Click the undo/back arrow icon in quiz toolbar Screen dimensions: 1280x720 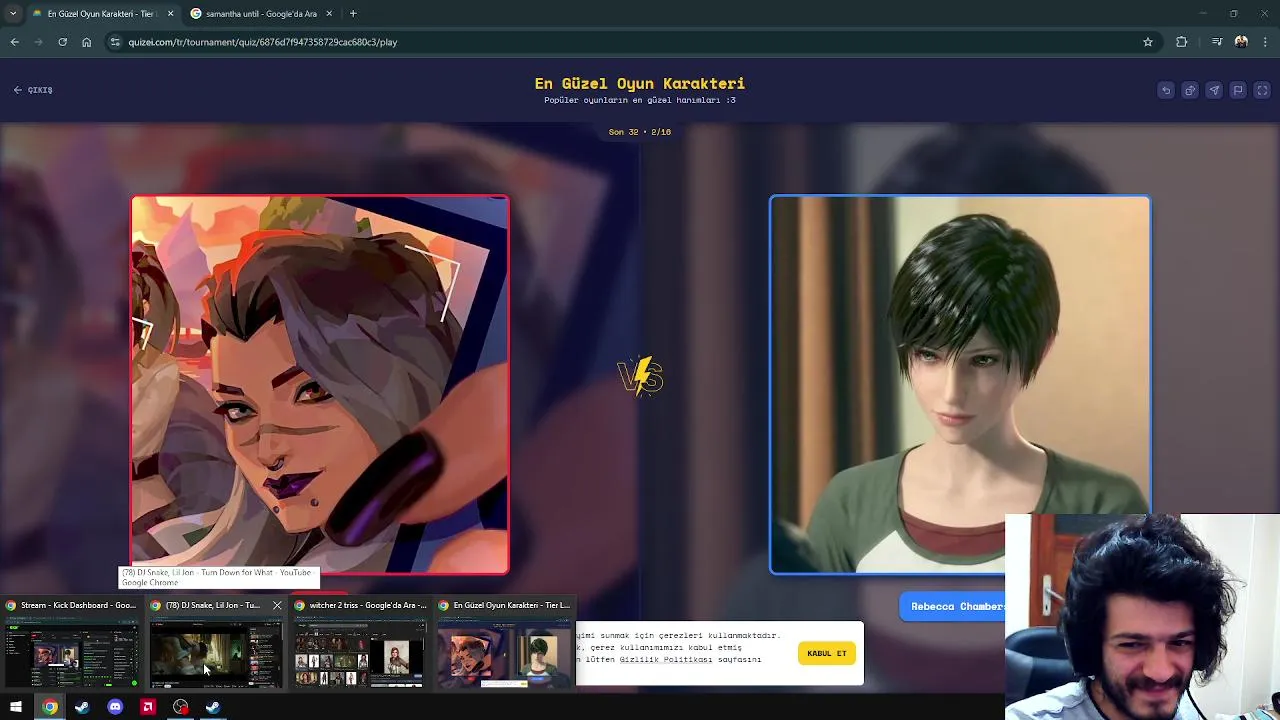[1166, 90]
